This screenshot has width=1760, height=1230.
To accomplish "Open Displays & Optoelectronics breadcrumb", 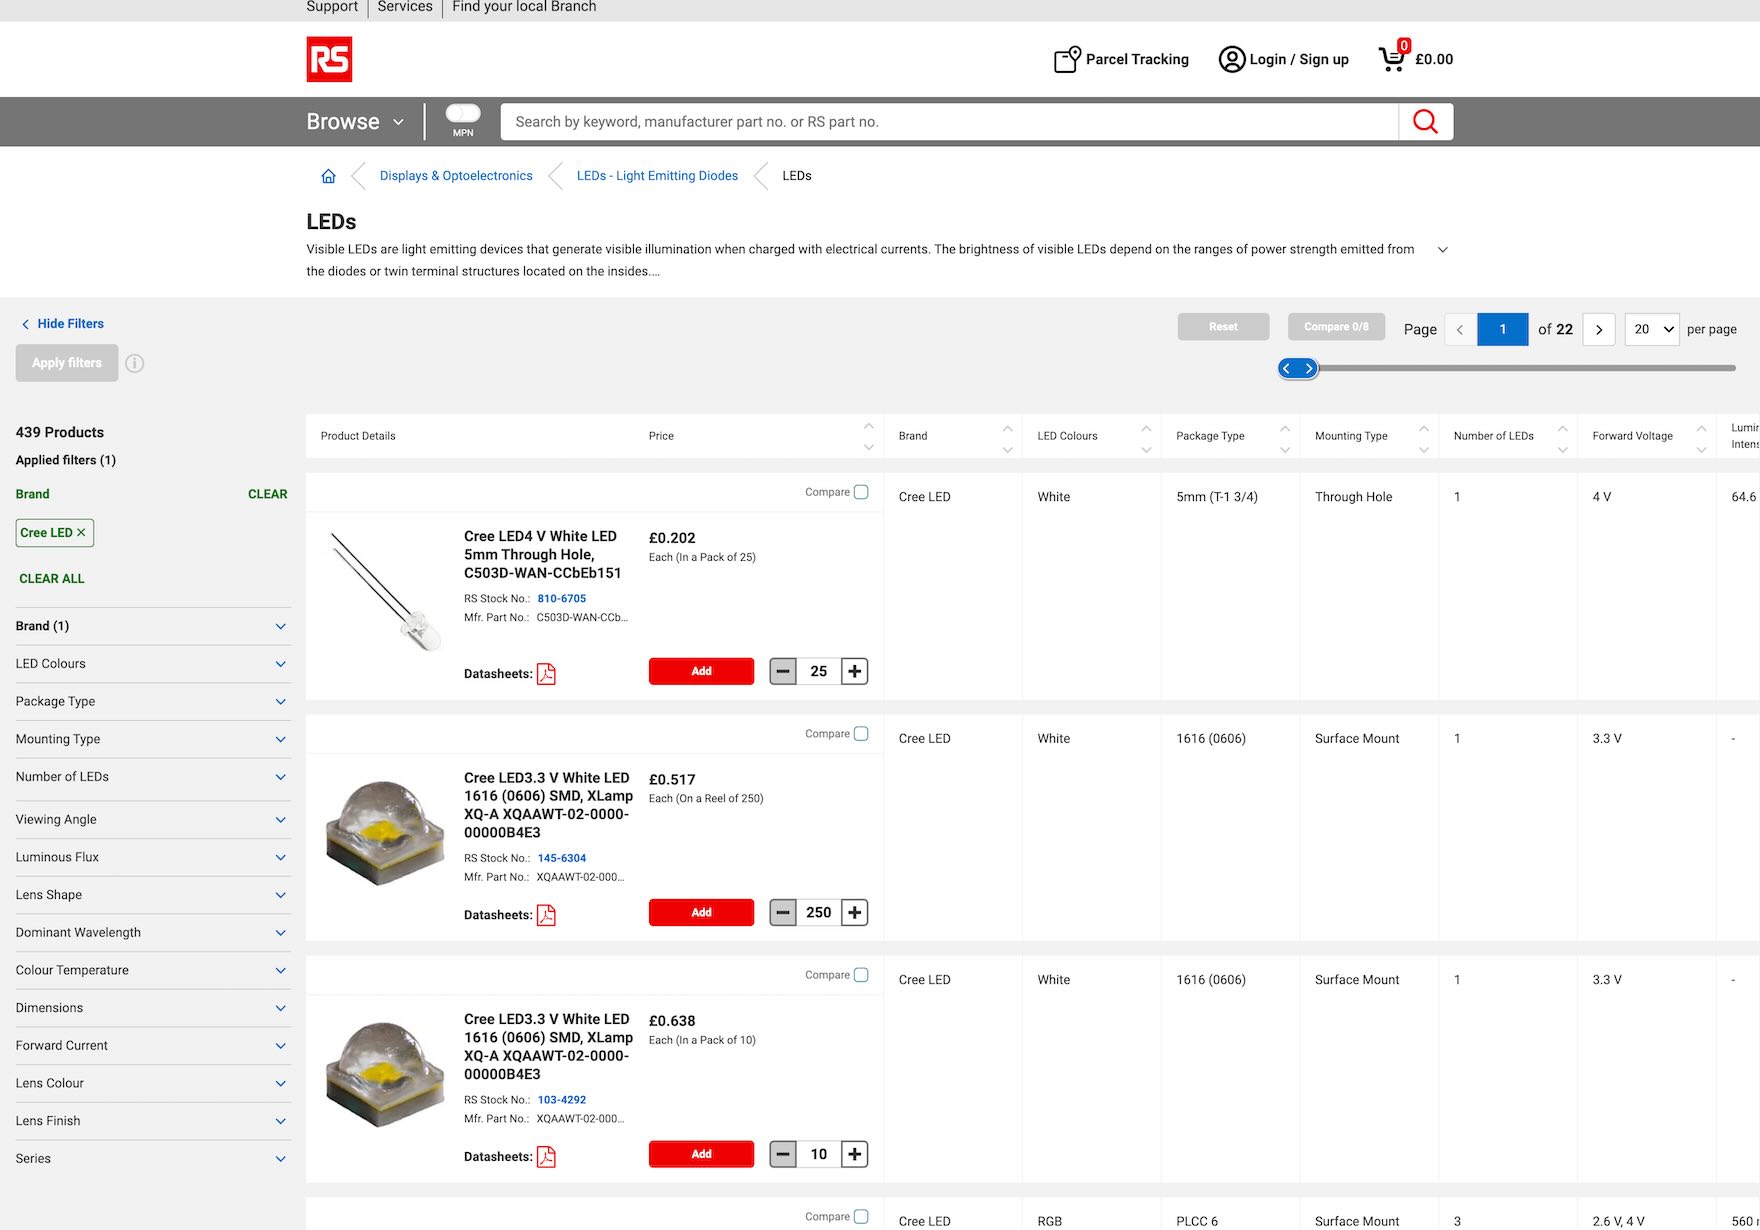I will 456,176.
